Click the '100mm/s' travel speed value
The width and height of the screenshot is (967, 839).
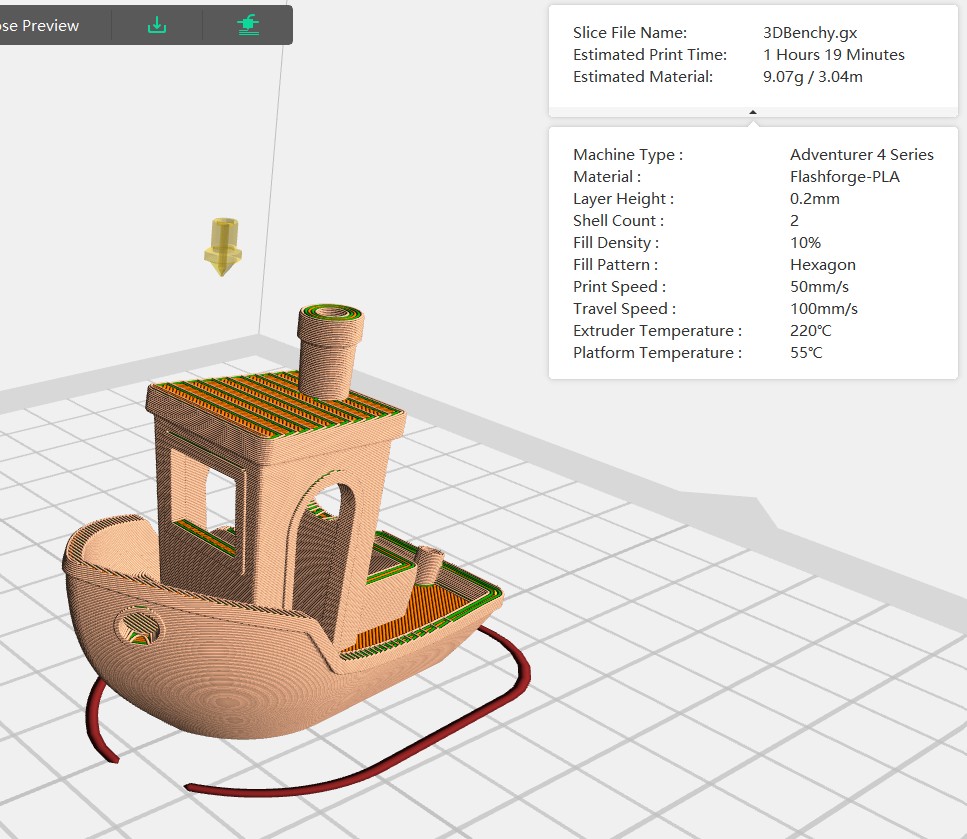tap(823, 309)
